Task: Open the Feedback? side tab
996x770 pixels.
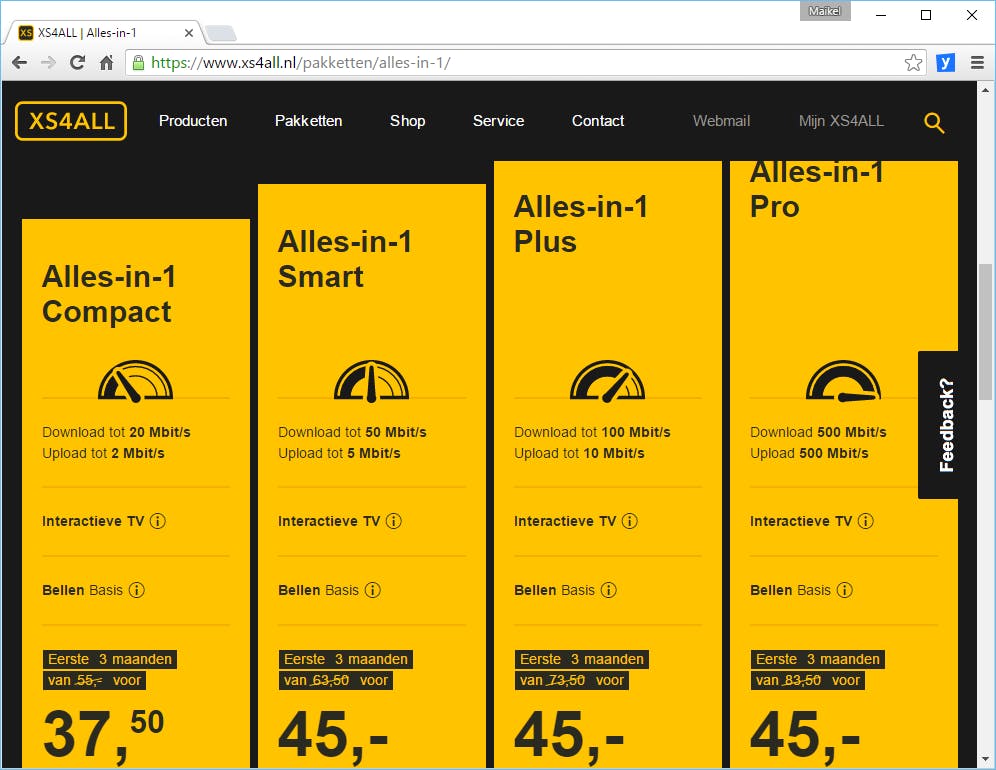Action: point(938,425)
